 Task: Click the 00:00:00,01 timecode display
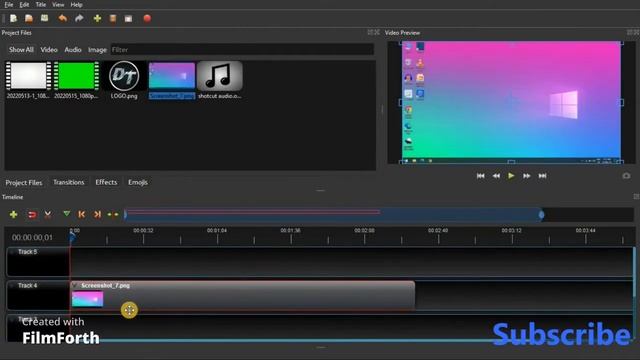(32, 238)
